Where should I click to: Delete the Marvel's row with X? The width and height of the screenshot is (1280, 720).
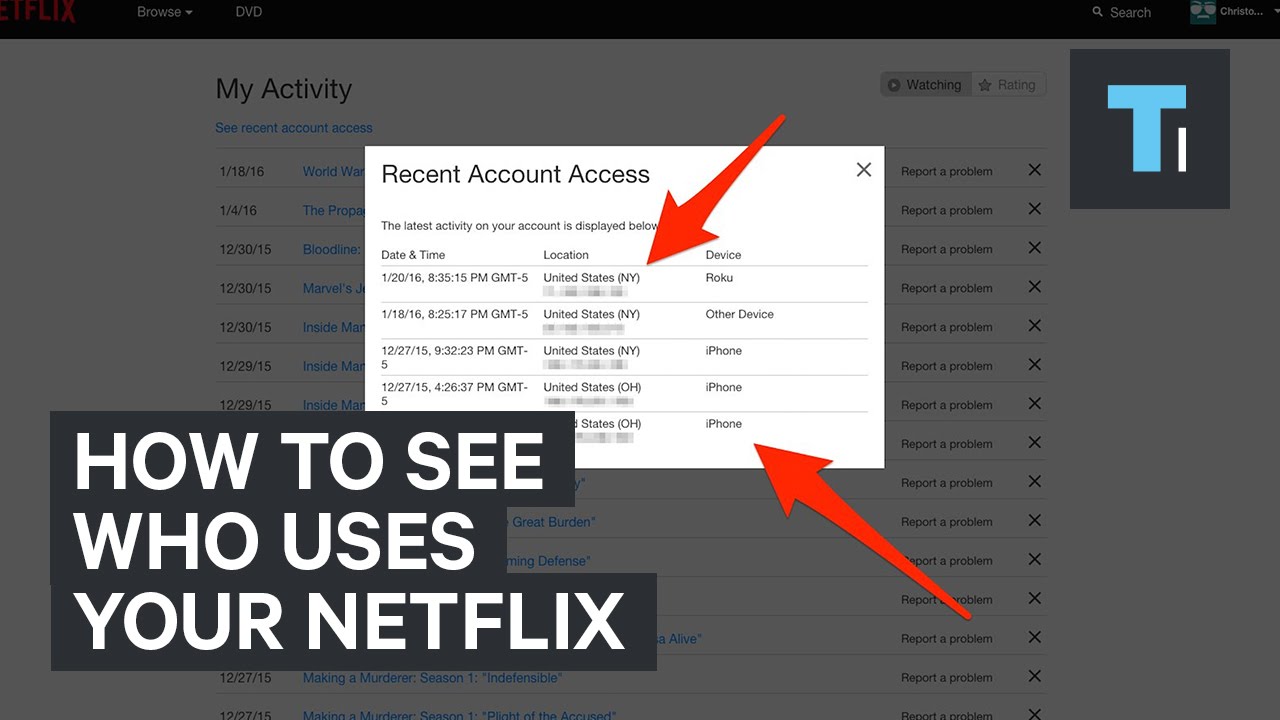pos(1035,287)
